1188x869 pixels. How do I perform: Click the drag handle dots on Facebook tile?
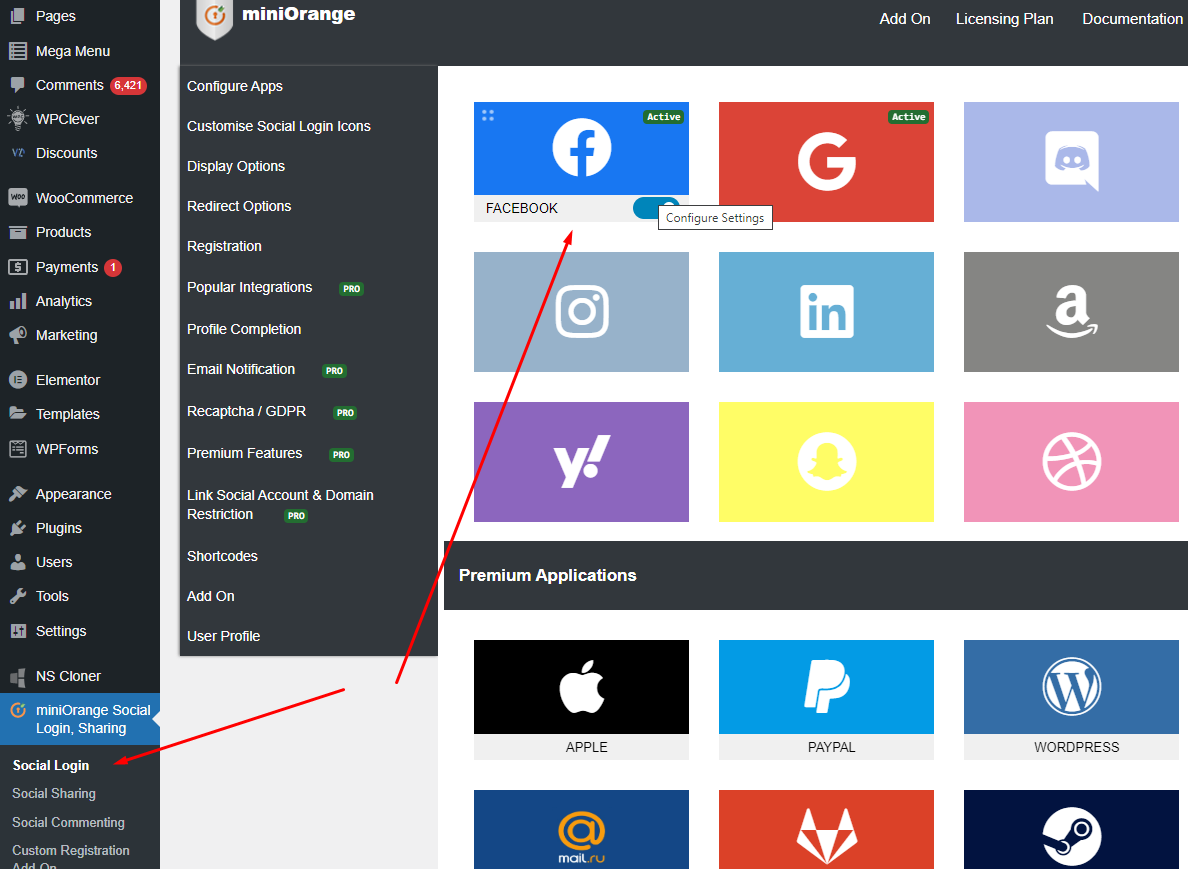[488, 115]
